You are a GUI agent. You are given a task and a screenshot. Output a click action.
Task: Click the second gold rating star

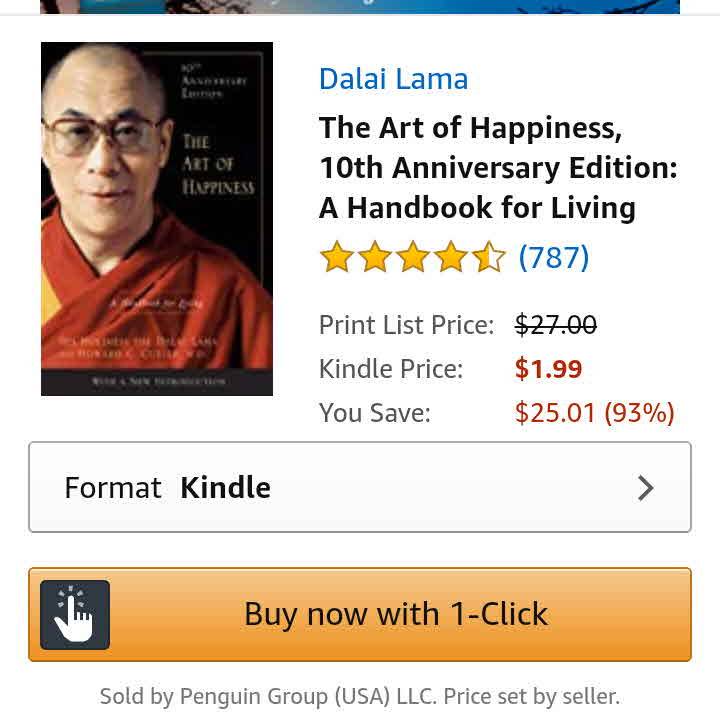(x=375, y=256)
